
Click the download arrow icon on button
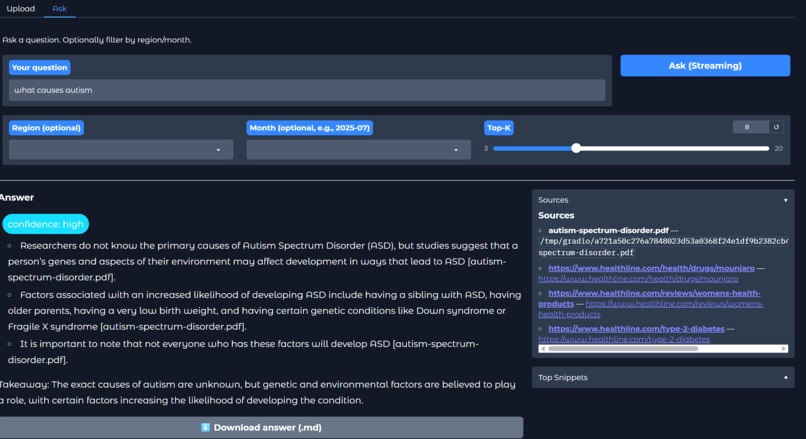coord(205,427)
